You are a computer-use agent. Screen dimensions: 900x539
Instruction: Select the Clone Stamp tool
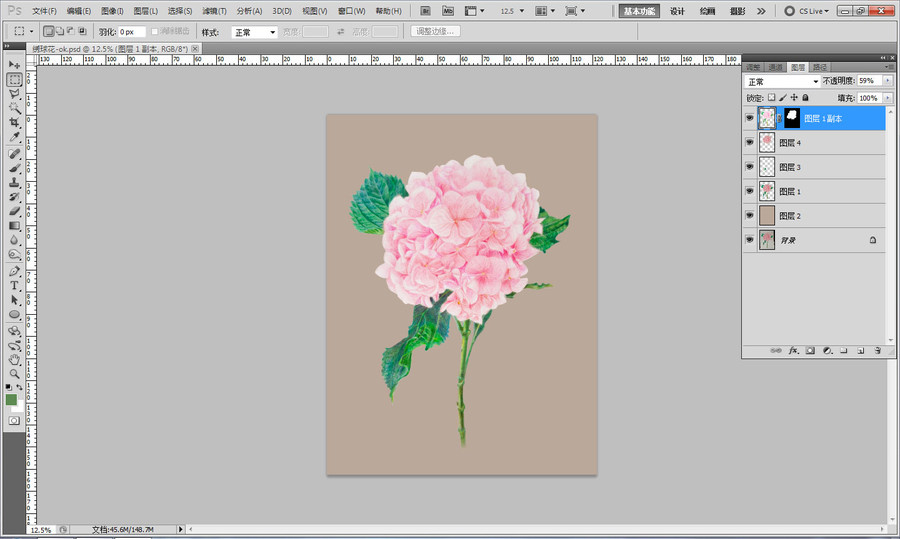(14, 182)
